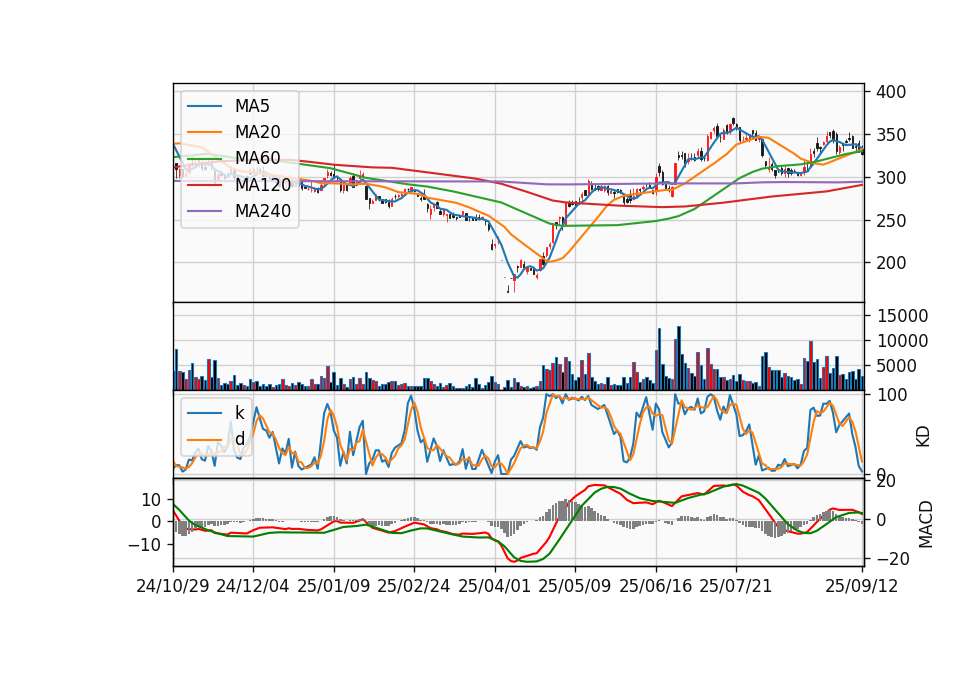Screen dimensions: 960x690
Task: Click the MA20 legend label
Action: pyautogui.click(x=257, y=132)
